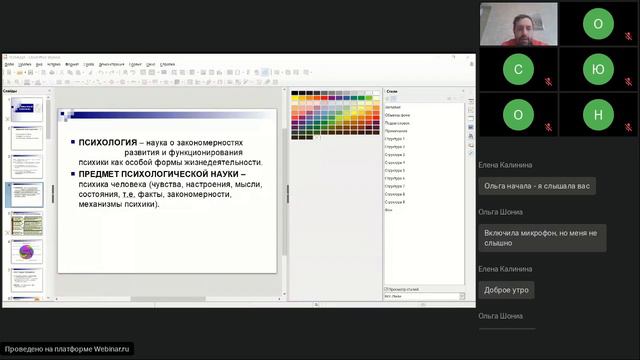Viewport: 640px width, 360px height.
Task: Open the Правка menu
Action: point(24,64)
